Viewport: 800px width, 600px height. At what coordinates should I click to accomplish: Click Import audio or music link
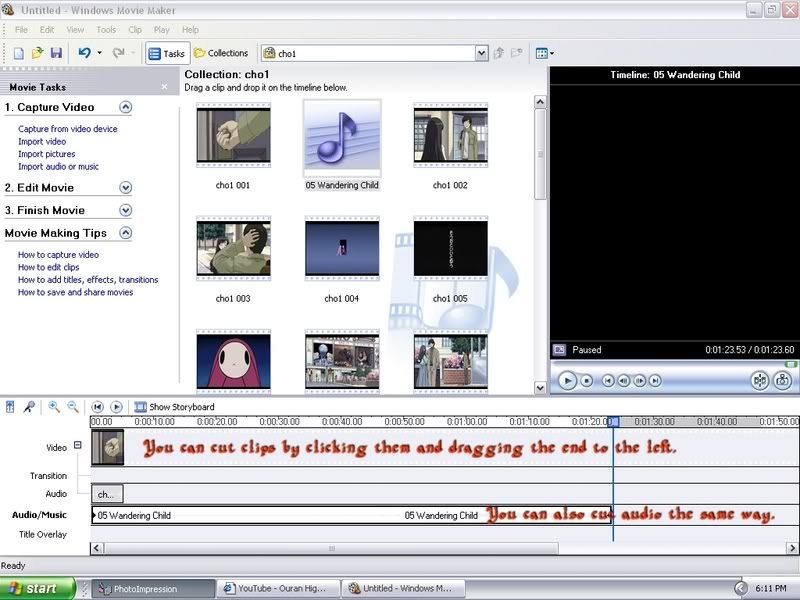(x=58, y=166)
